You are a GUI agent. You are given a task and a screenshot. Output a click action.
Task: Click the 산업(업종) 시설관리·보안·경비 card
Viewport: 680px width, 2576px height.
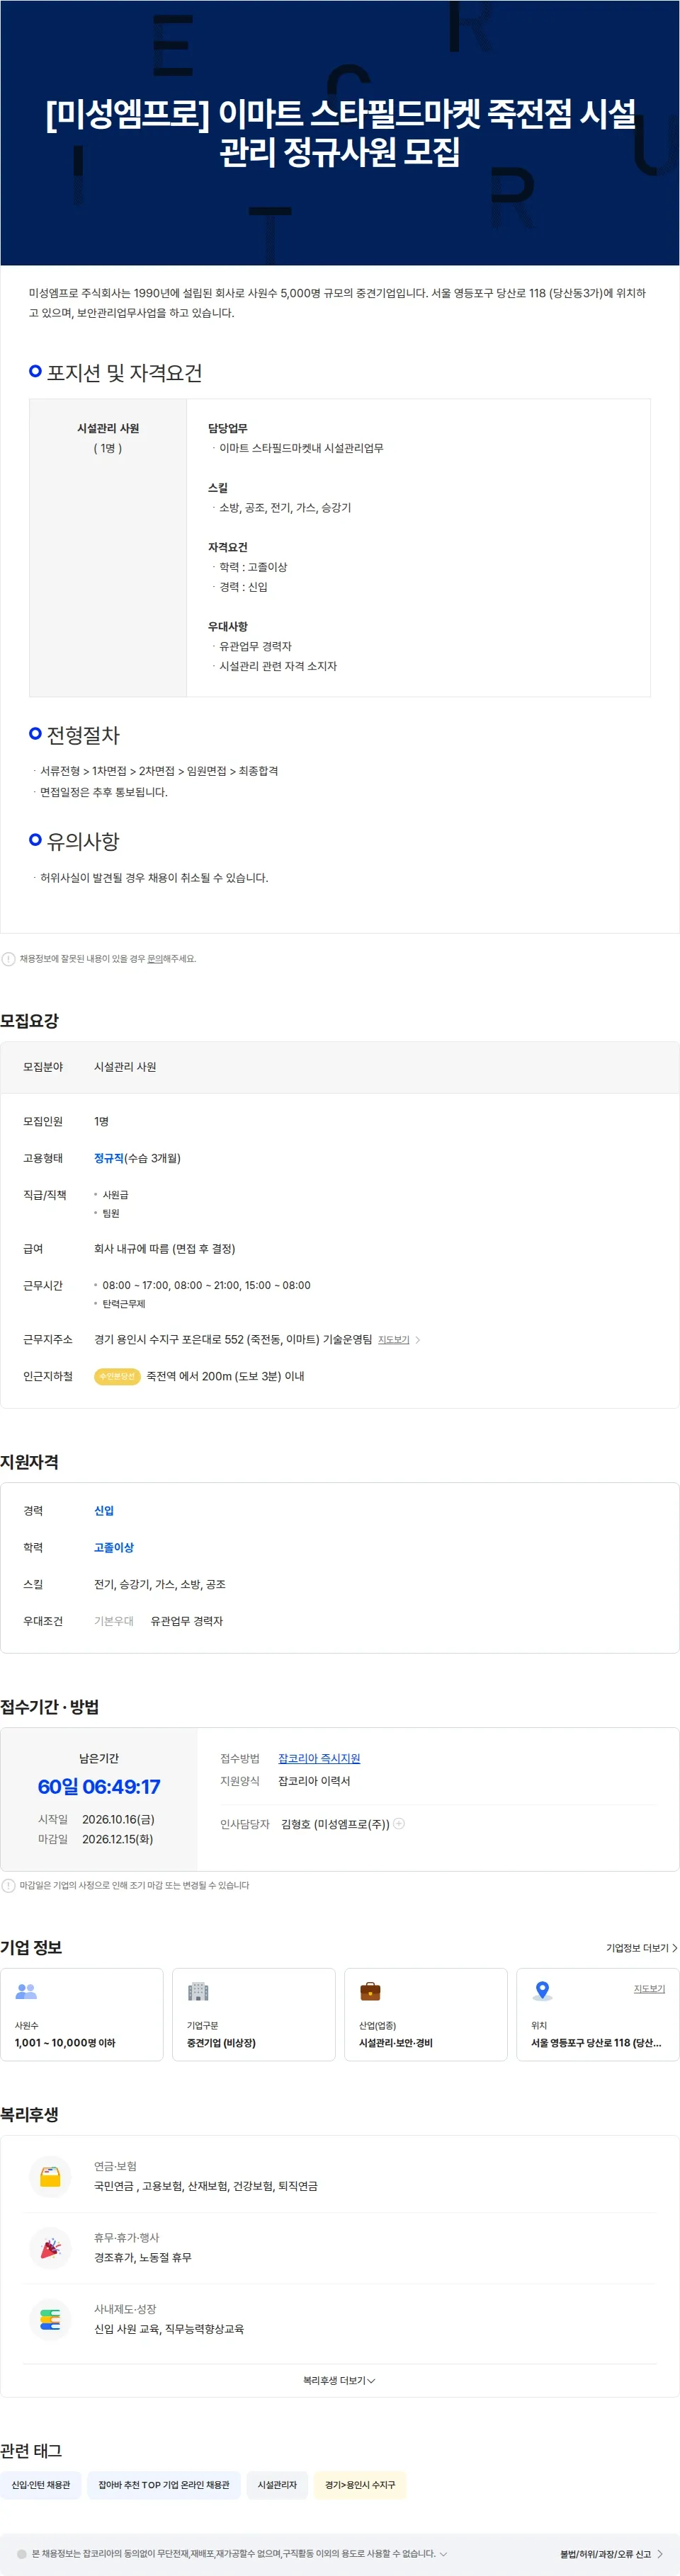426,2015
